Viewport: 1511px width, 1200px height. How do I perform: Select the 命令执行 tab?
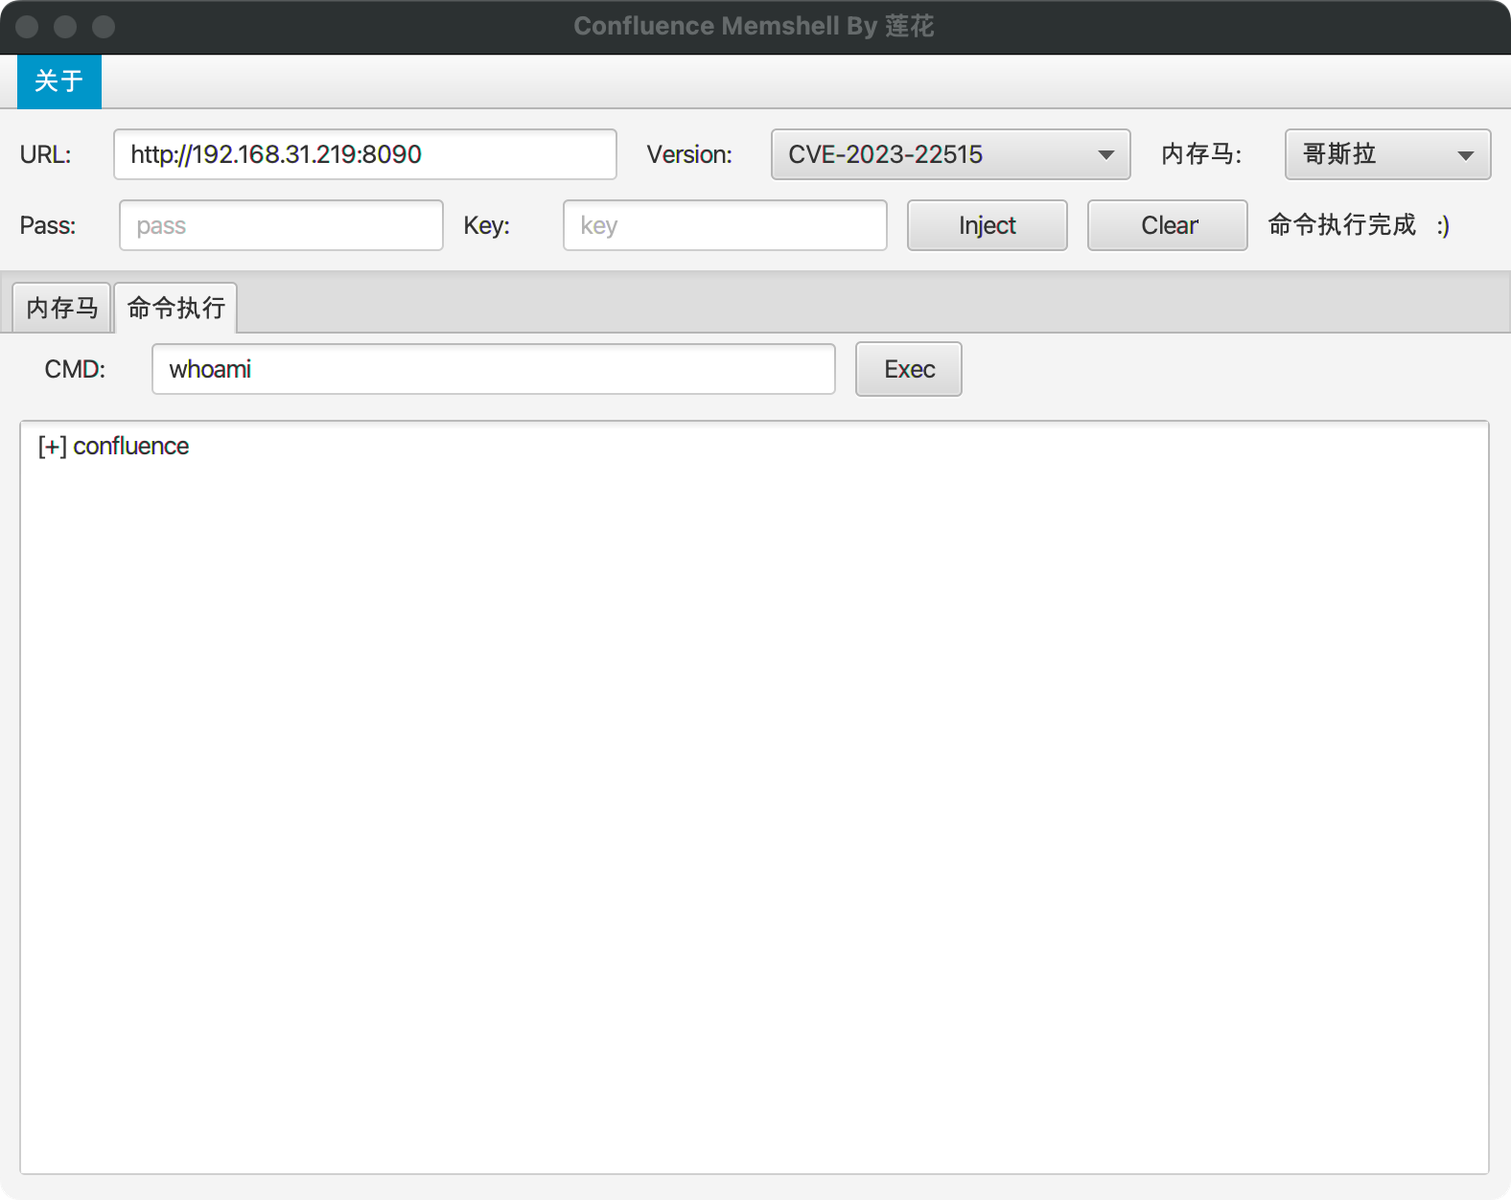tap(176, 307)
